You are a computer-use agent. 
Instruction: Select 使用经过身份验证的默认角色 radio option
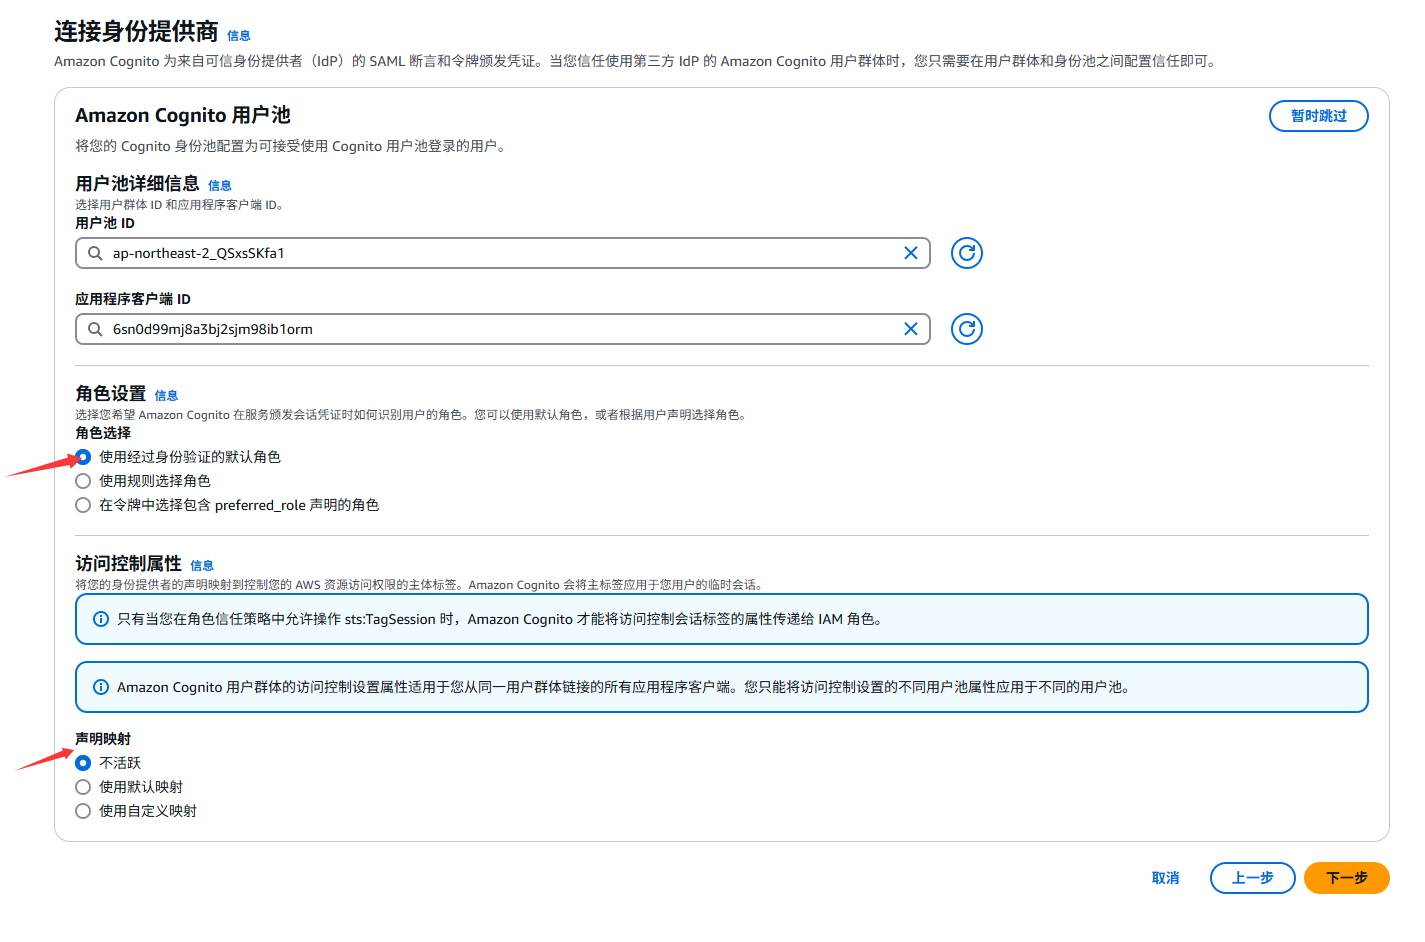[x=83, y=457]
